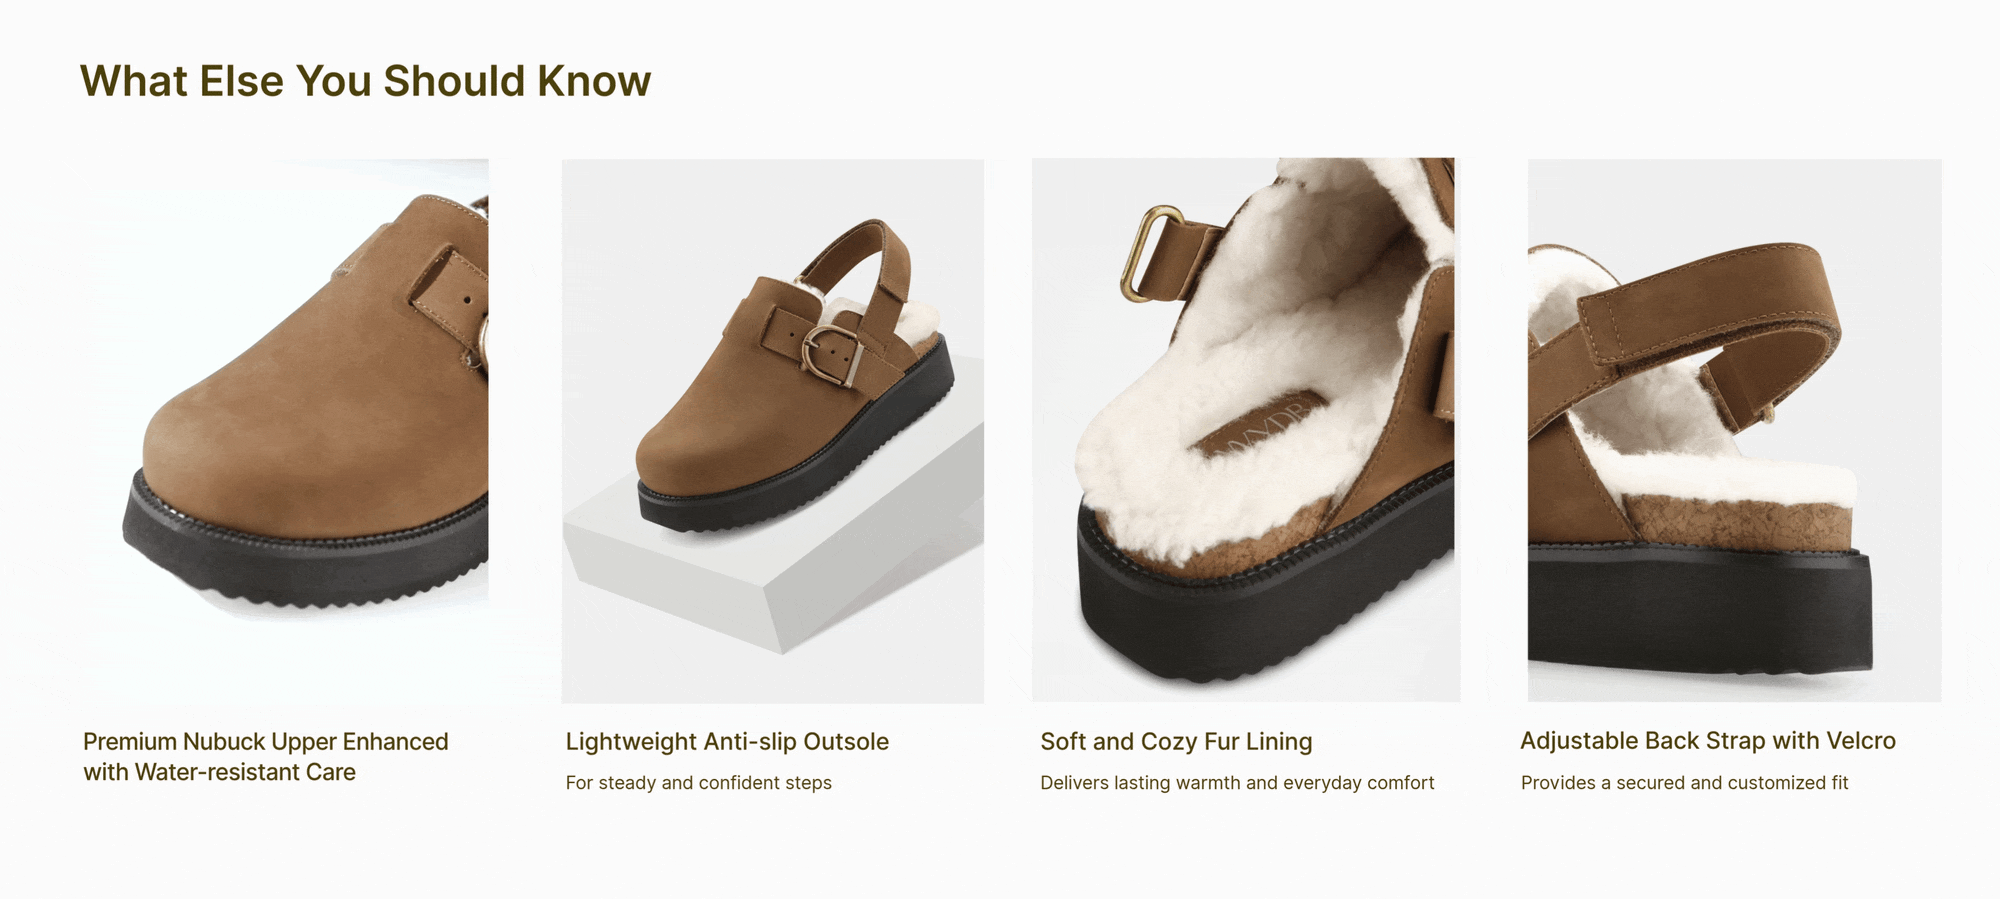Image resolution: width=2000 pixels, height=899 pixels.
Task: Open the clog on grey block image
Action: pyautogui.click(x=772, y=430)
